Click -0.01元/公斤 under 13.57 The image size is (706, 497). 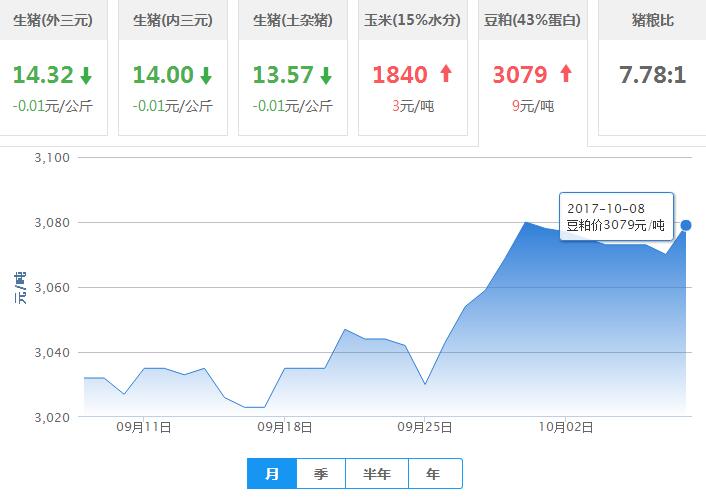pos(293,106)
